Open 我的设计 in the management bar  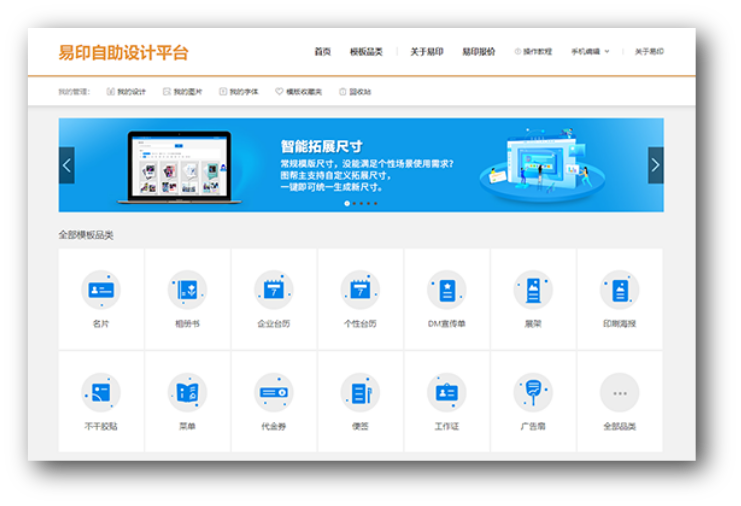tap(126, 92)
